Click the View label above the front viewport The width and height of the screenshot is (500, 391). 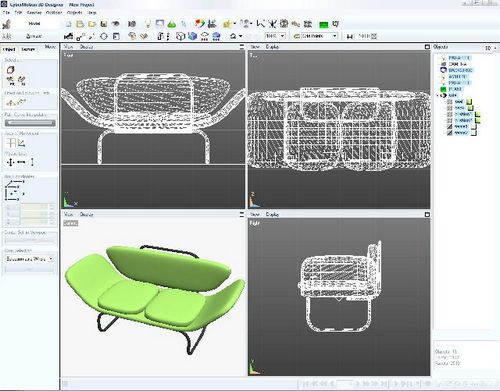click(68, 47)
